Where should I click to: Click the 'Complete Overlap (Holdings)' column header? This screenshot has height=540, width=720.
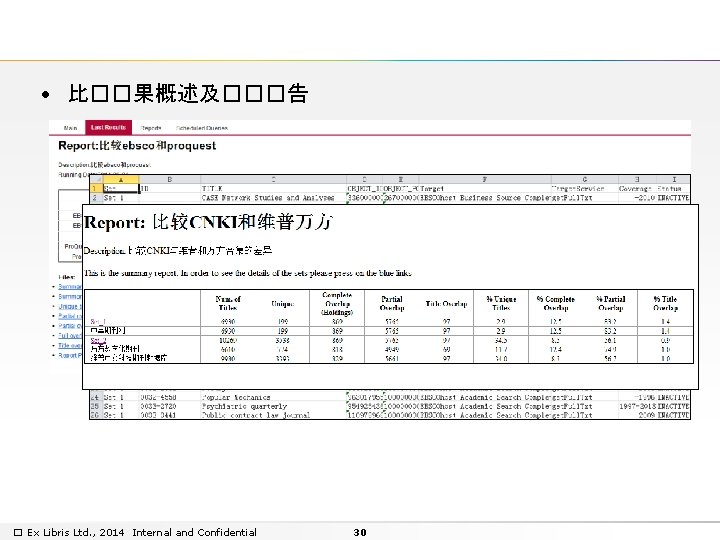coord(338,304)
